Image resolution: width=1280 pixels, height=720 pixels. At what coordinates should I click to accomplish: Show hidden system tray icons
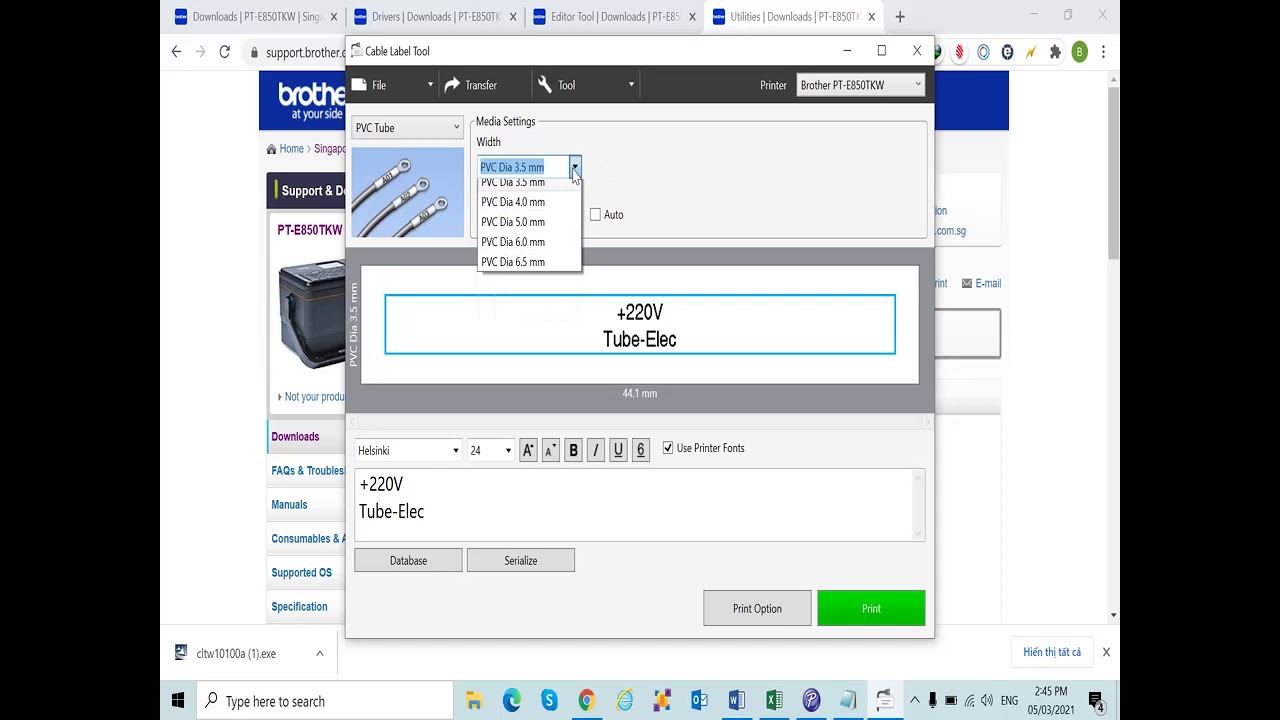click(x=914, y=701)
